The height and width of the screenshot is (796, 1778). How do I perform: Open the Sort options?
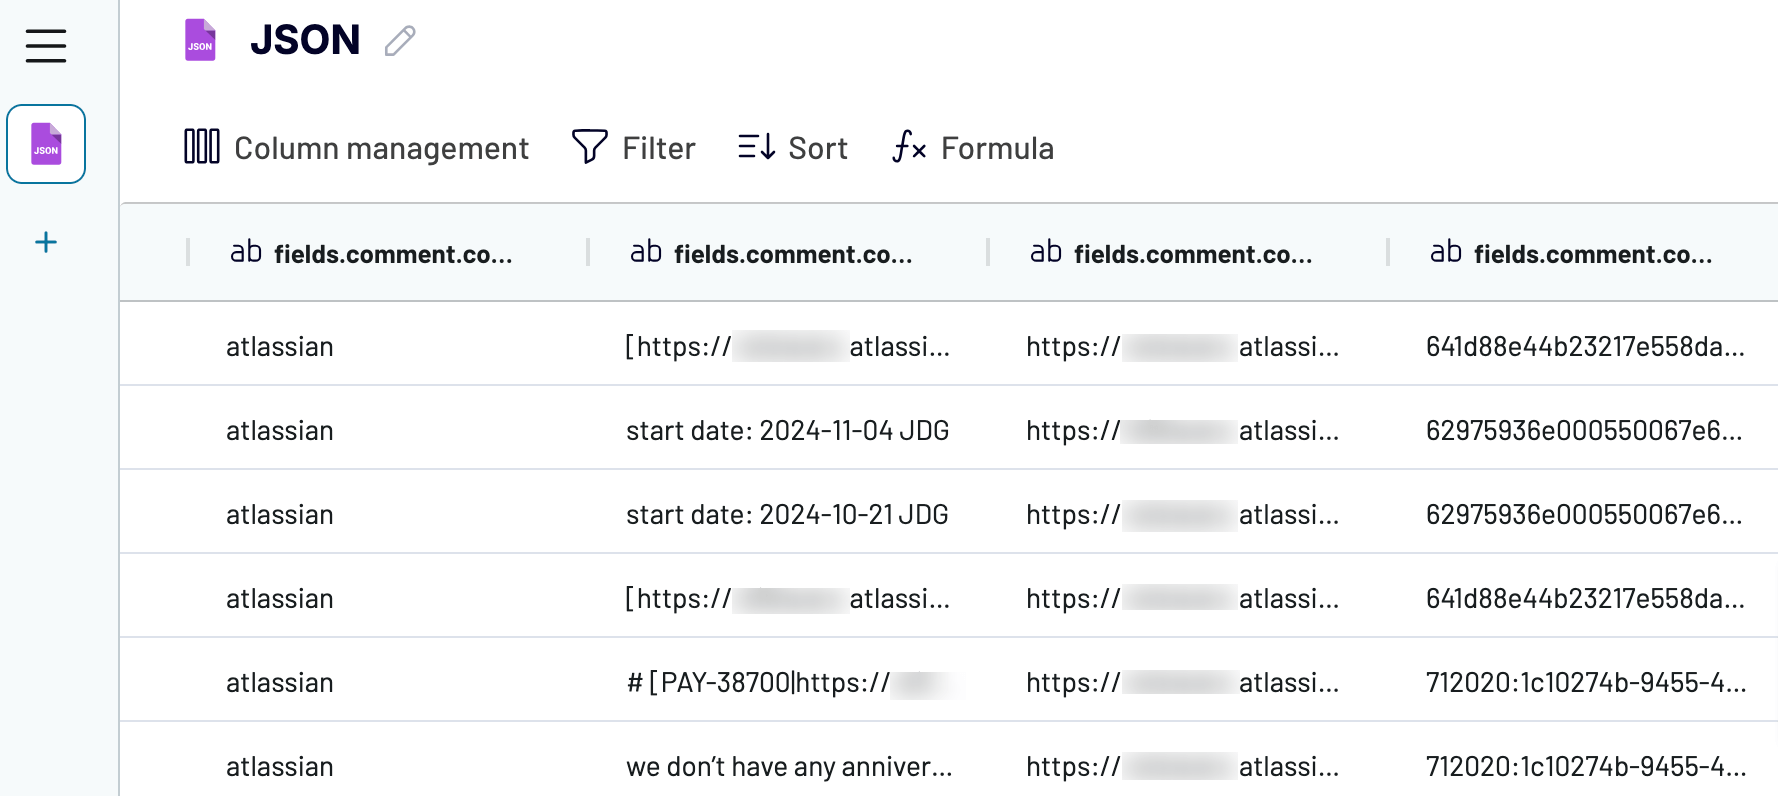pyautogui.click(x=817, y=147)
